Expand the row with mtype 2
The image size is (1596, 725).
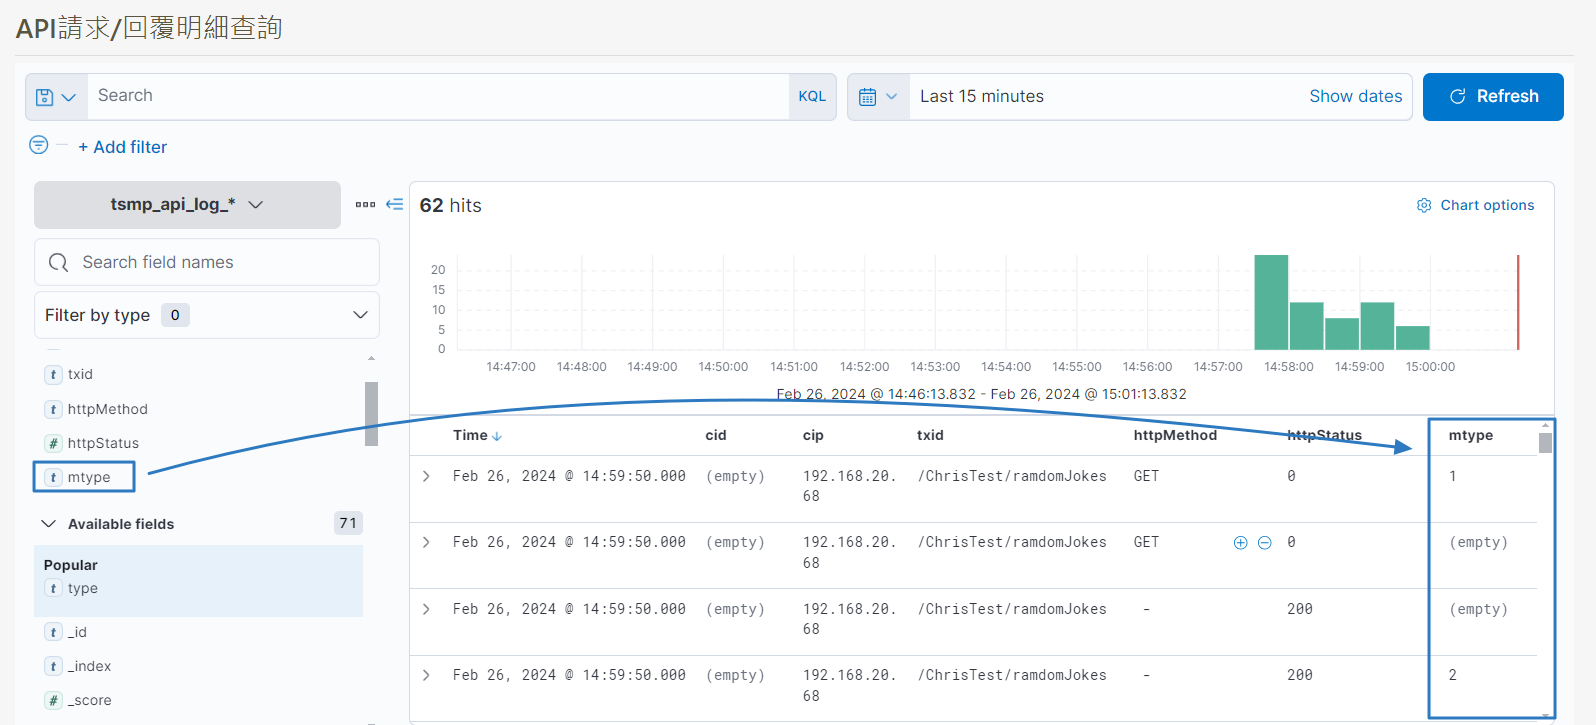click(x=426, y=675)
